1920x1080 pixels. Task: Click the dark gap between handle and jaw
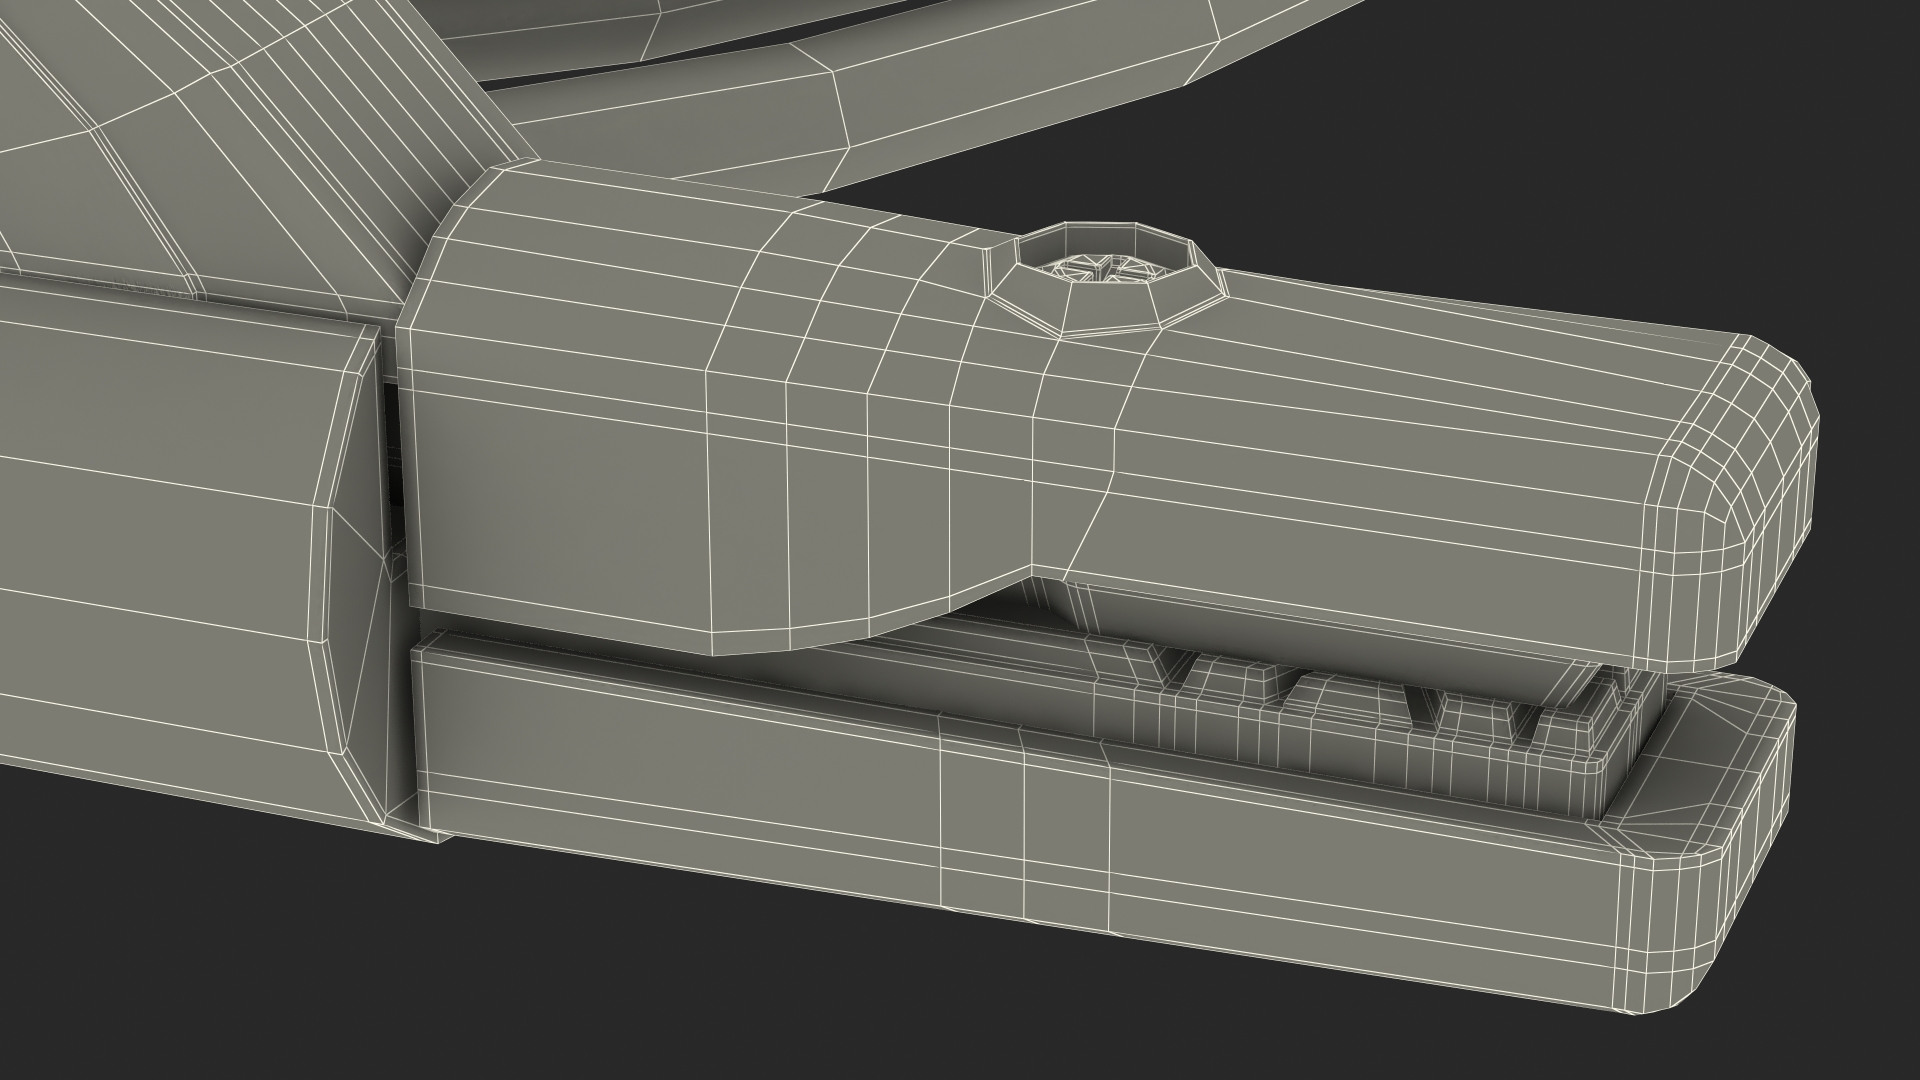pyautogui.click(x=392, y=440)
